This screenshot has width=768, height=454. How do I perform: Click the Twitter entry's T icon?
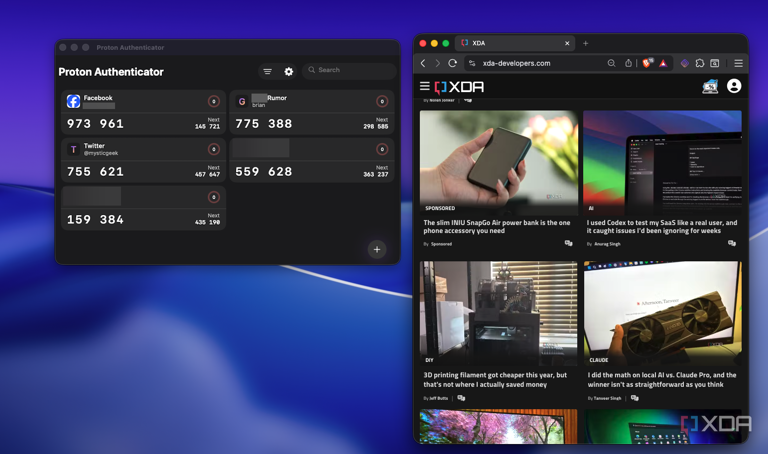click(73, 149)
